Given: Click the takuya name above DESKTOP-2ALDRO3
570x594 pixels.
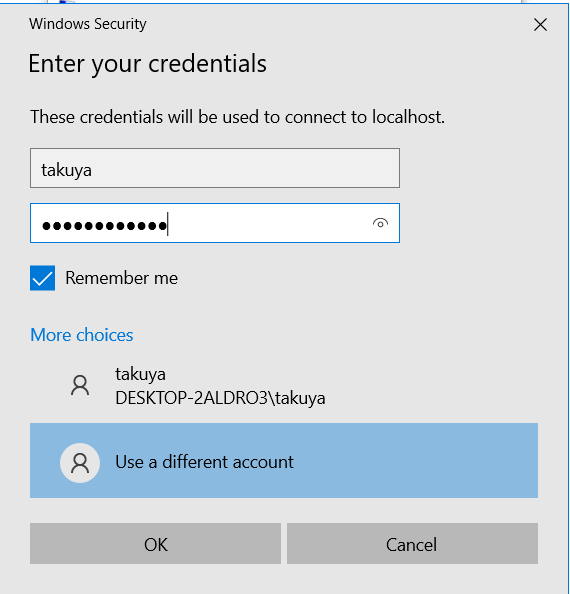Looking at the screenshot, I should tap(141, 375).
